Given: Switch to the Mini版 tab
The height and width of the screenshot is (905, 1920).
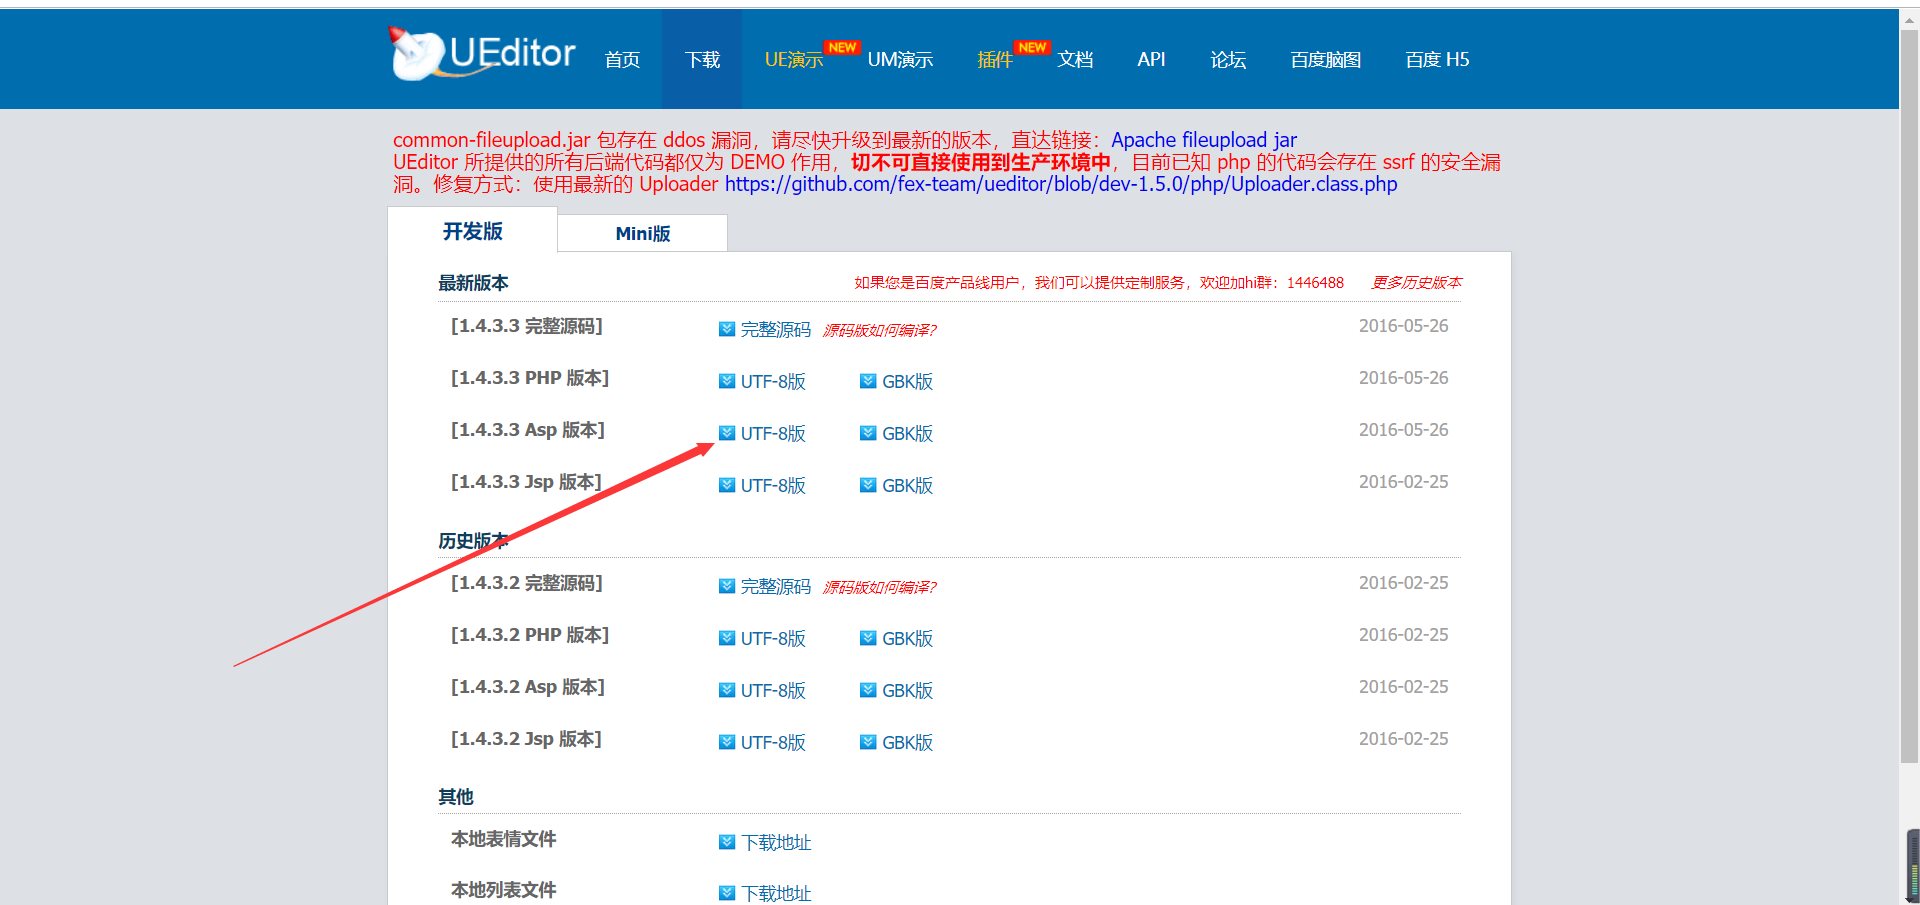Looking at the screenshot, I should (x=642, y=233).
